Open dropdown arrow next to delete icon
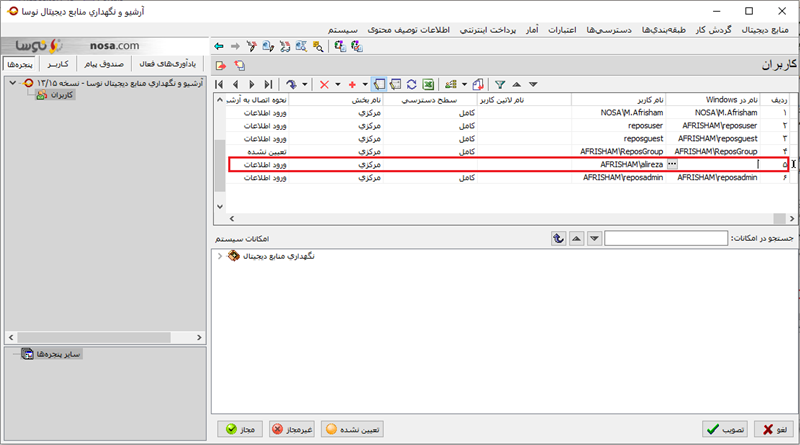Image resolution: width=800 pixels, height=445 pixels. (337, 85)
